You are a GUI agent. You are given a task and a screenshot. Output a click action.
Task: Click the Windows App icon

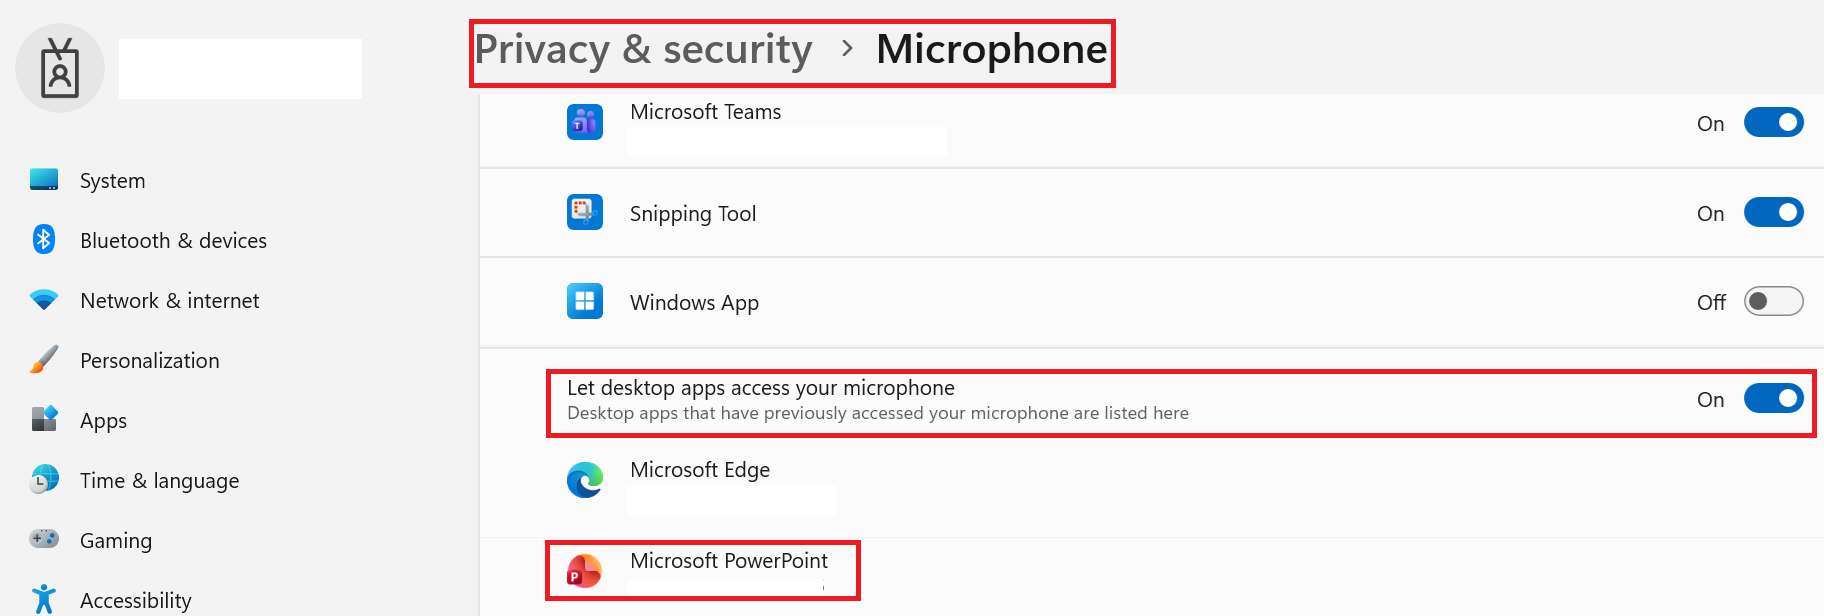tap(585, 301)
